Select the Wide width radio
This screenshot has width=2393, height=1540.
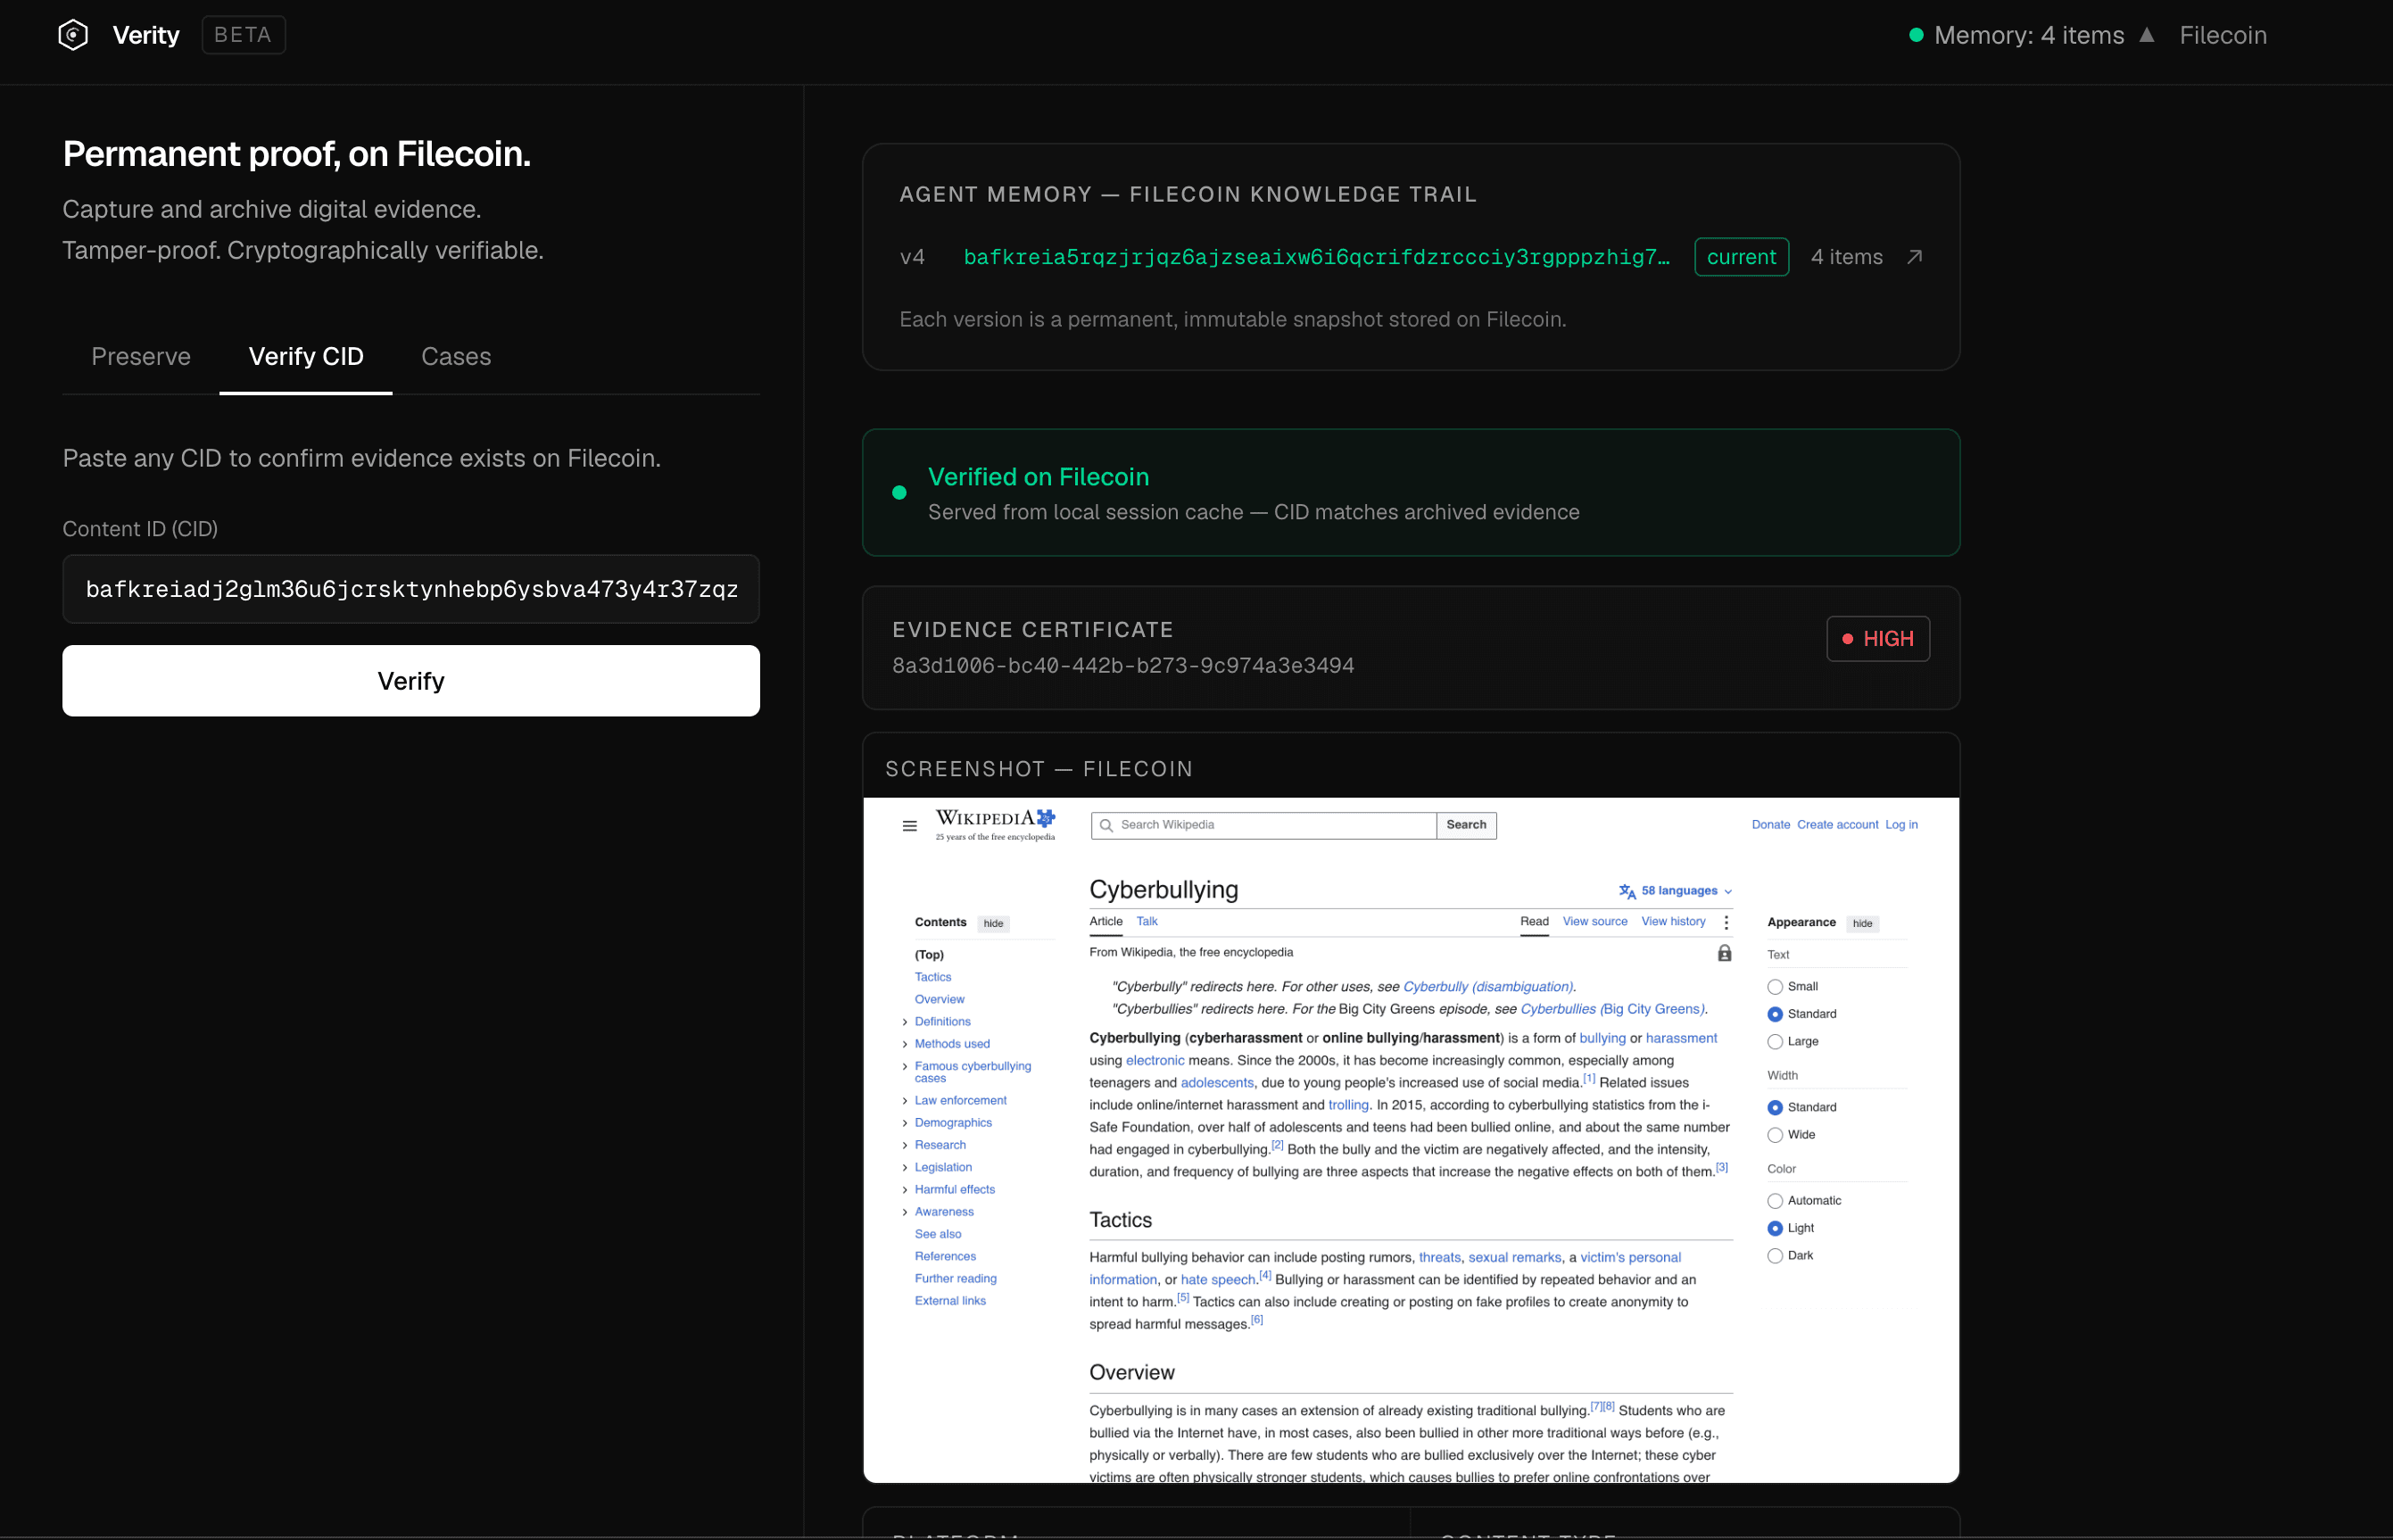[x=1775, y=1135]
